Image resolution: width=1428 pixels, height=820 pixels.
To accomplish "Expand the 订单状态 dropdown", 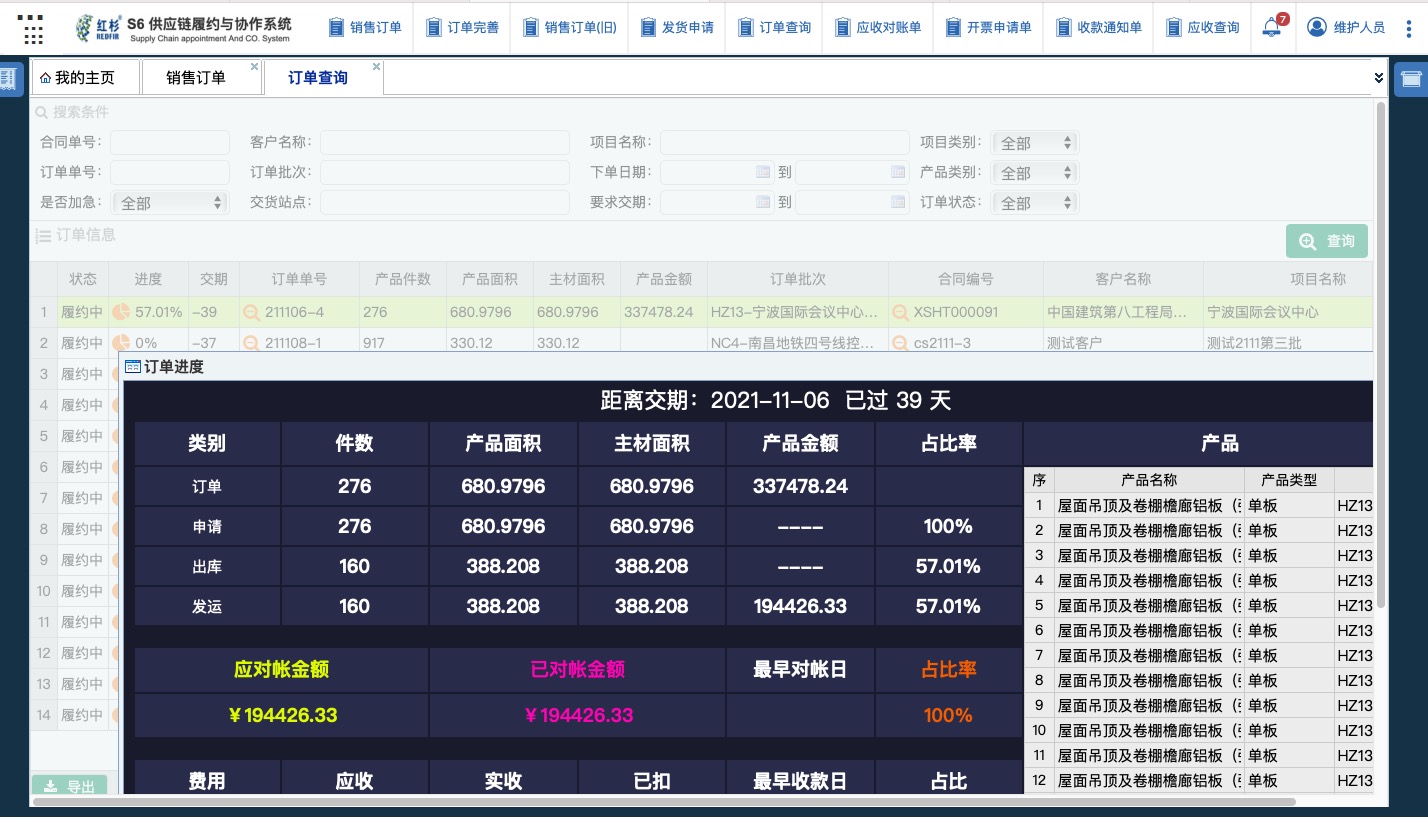I will coord(1034,203).
